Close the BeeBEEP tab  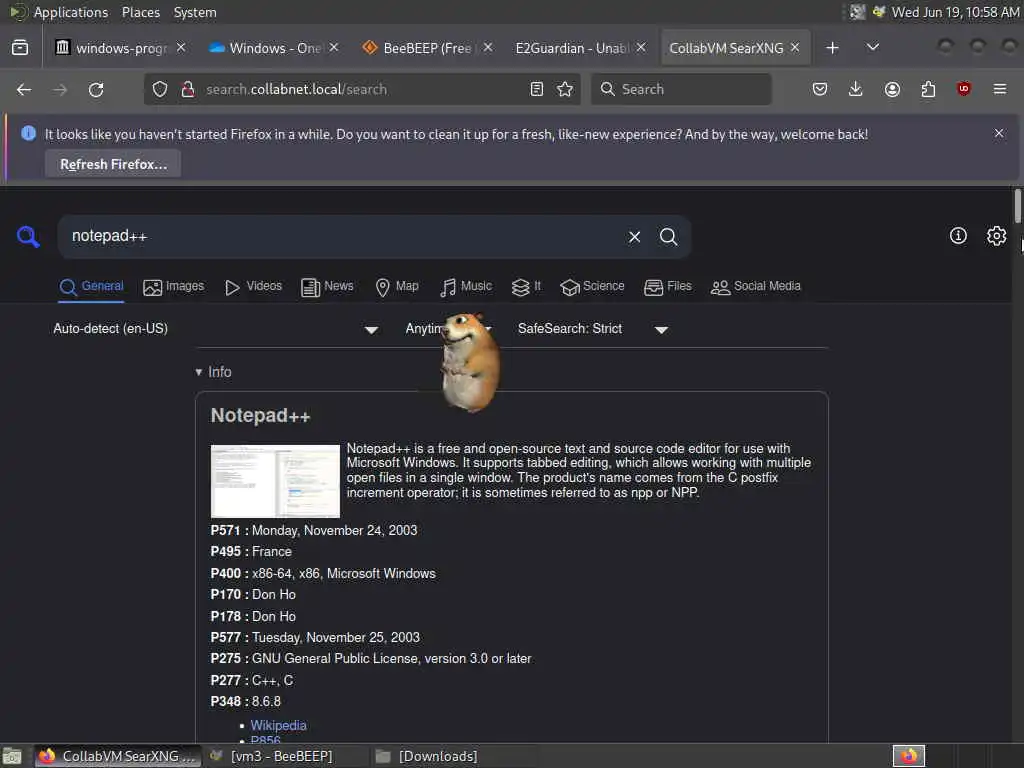click(x=488, y=48)
